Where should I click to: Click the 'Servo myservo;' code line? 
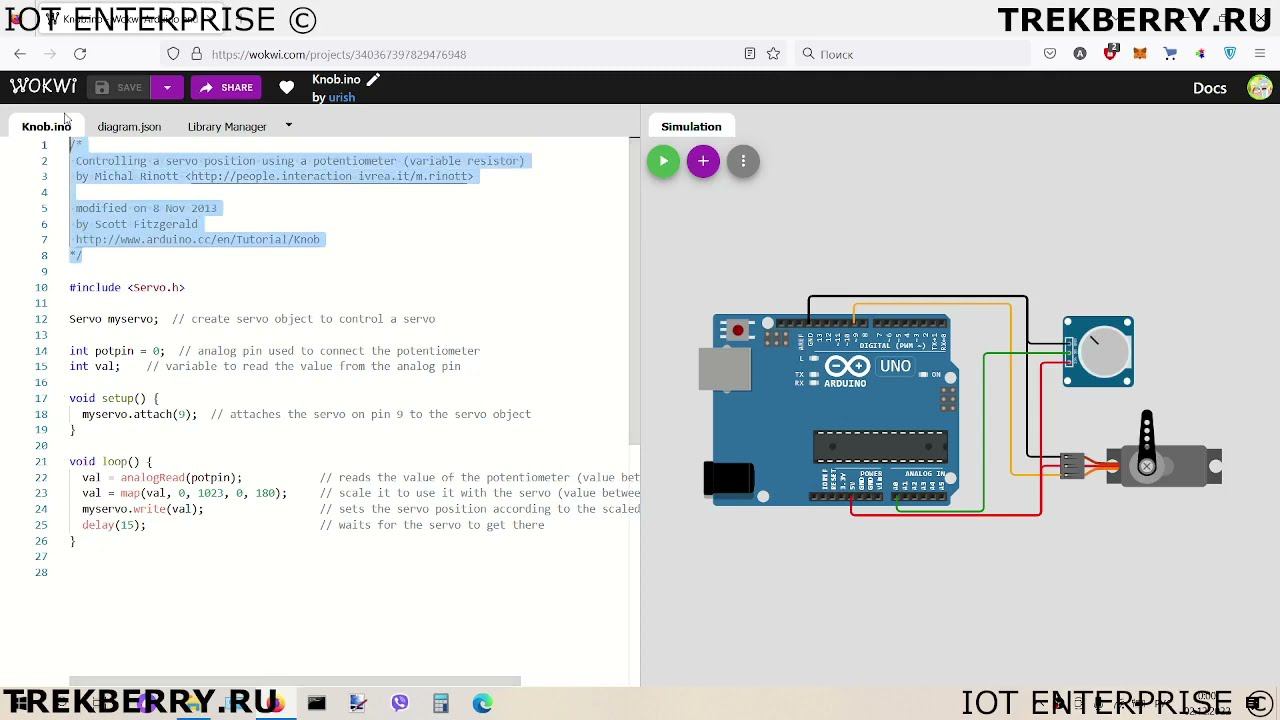click(113, 319)
